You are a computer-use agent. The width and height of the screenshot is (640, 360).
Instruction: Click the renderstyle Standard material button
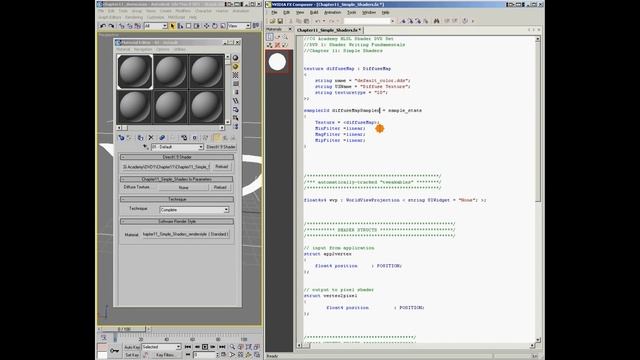pos(186,234)
